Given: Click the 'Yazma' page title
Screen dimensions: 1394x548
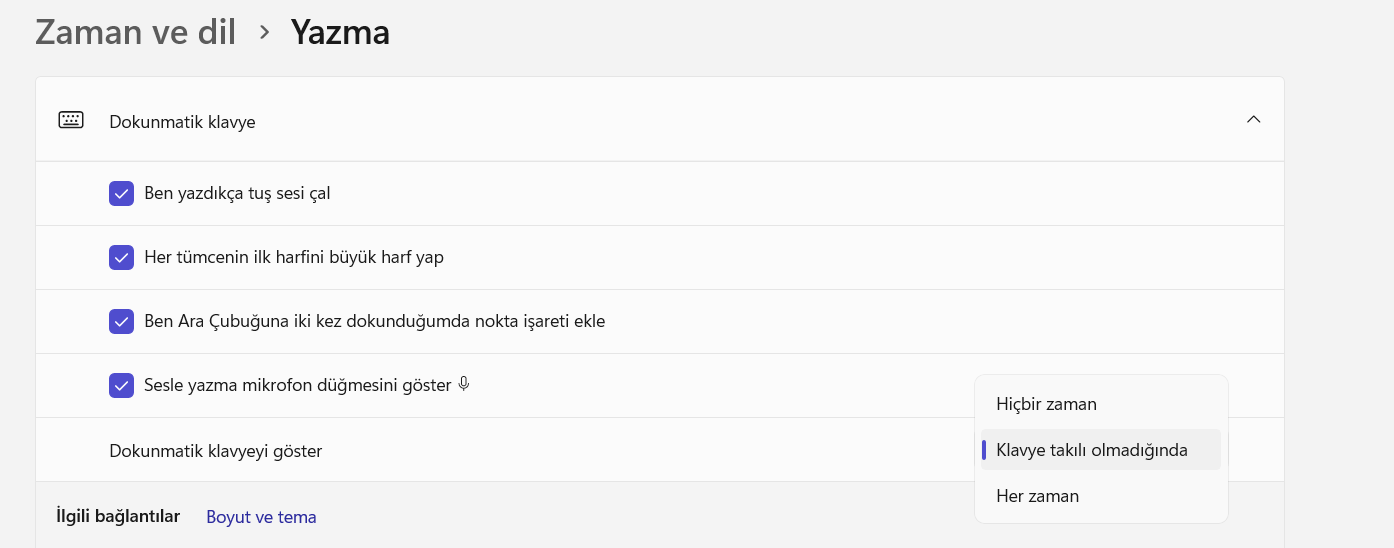Looking at the screenshot, I should [x=340, y=32].
